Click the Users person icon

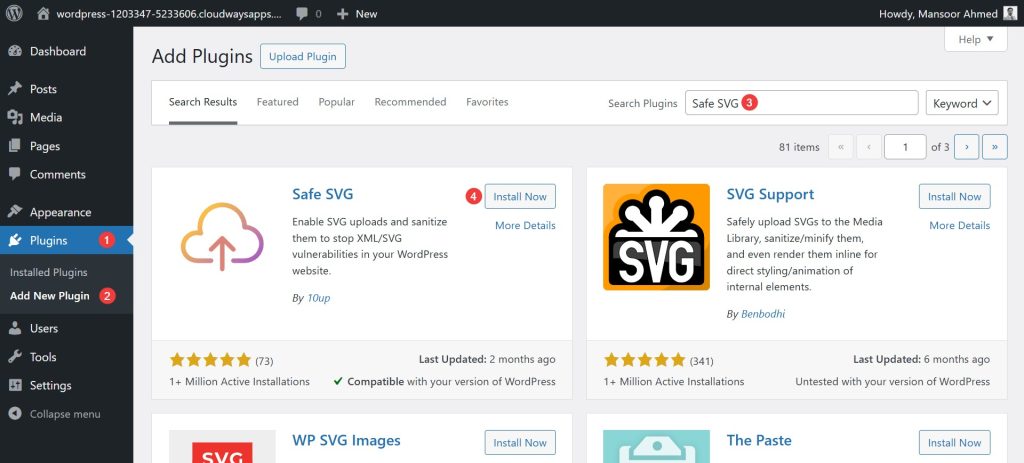coord(15,328)
